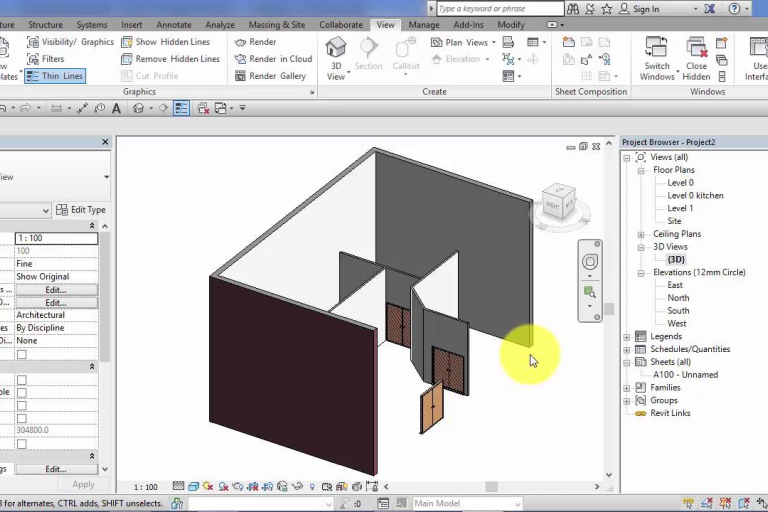Open the Annotate ribbon tab
This screenshot has width=768, height=512.
[174, 25]
